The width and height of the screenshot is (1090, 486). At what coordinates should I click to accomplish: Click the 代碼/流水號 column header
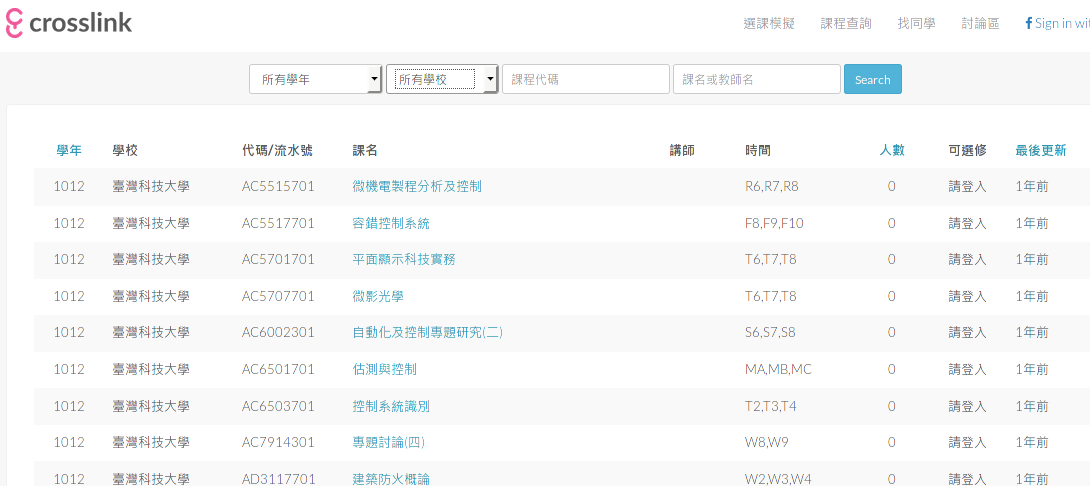coord(277,150)
